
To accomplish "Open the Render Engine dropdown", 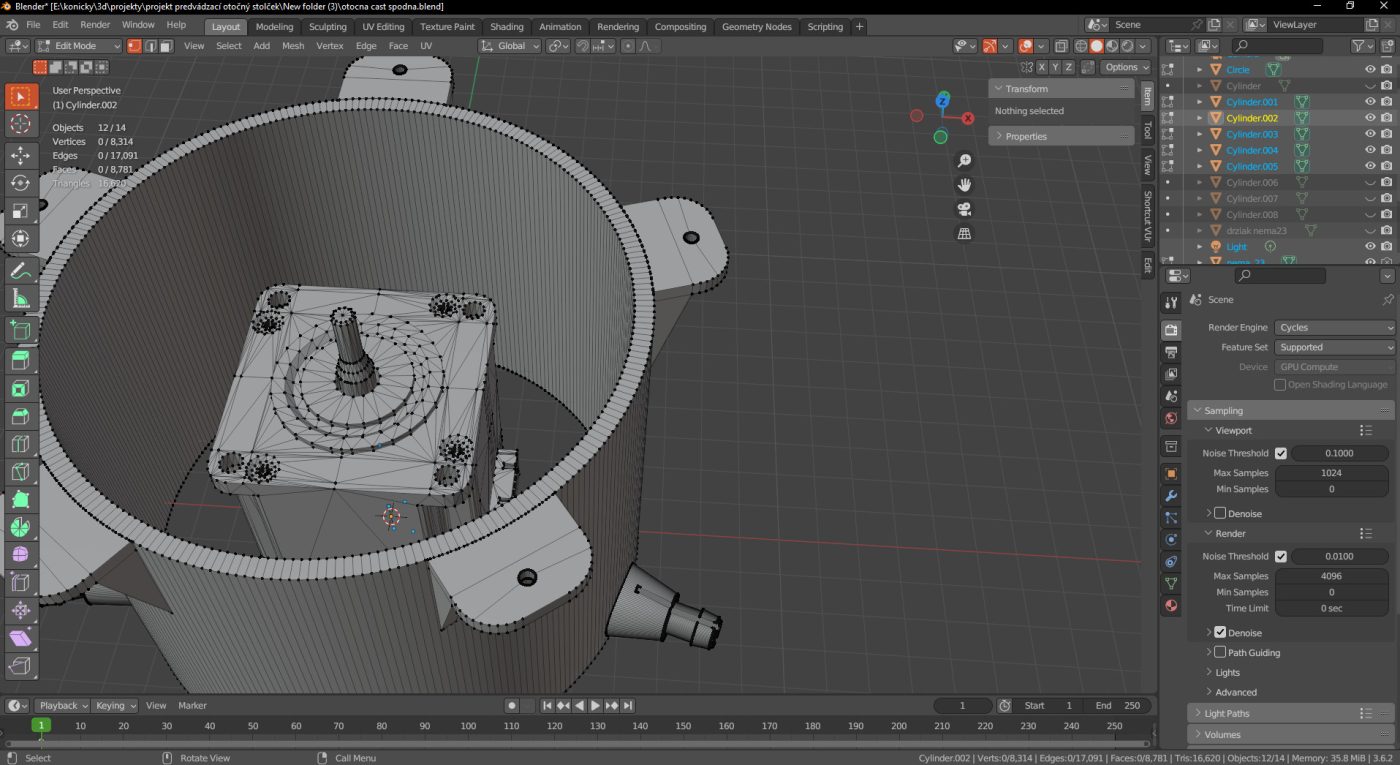I will [x=1334, y=328].
